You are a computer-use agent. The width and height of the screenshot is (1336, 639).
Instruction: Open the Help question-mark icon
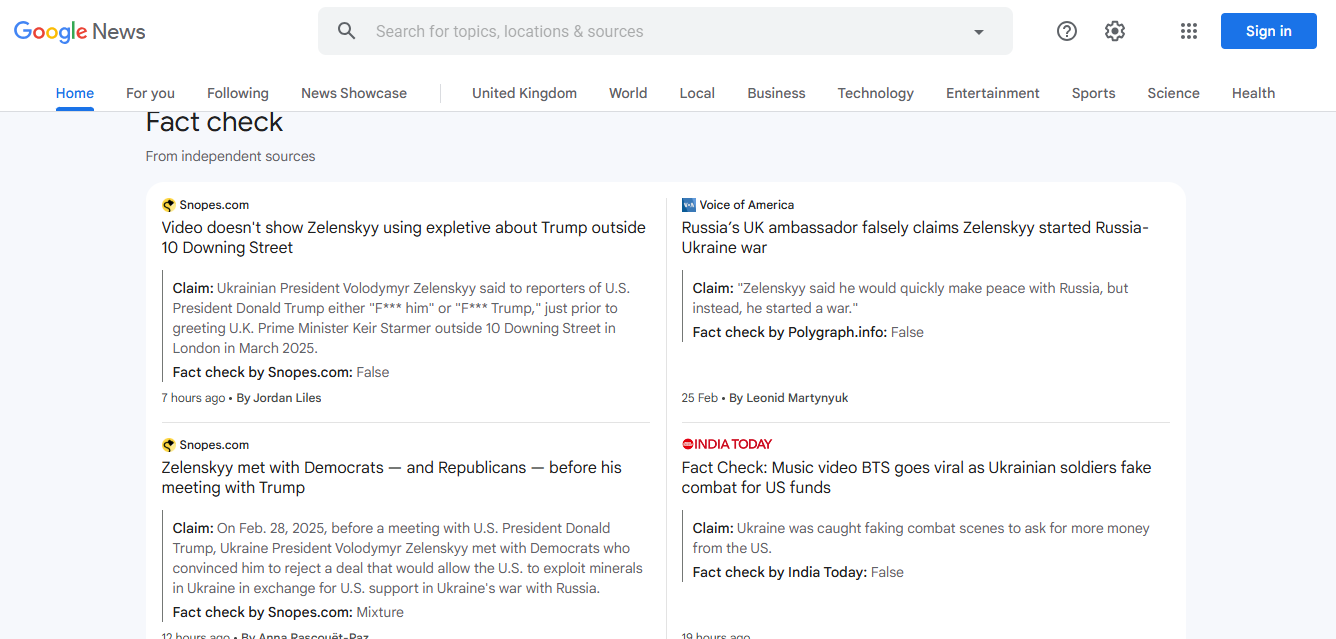pos(1067,31)
